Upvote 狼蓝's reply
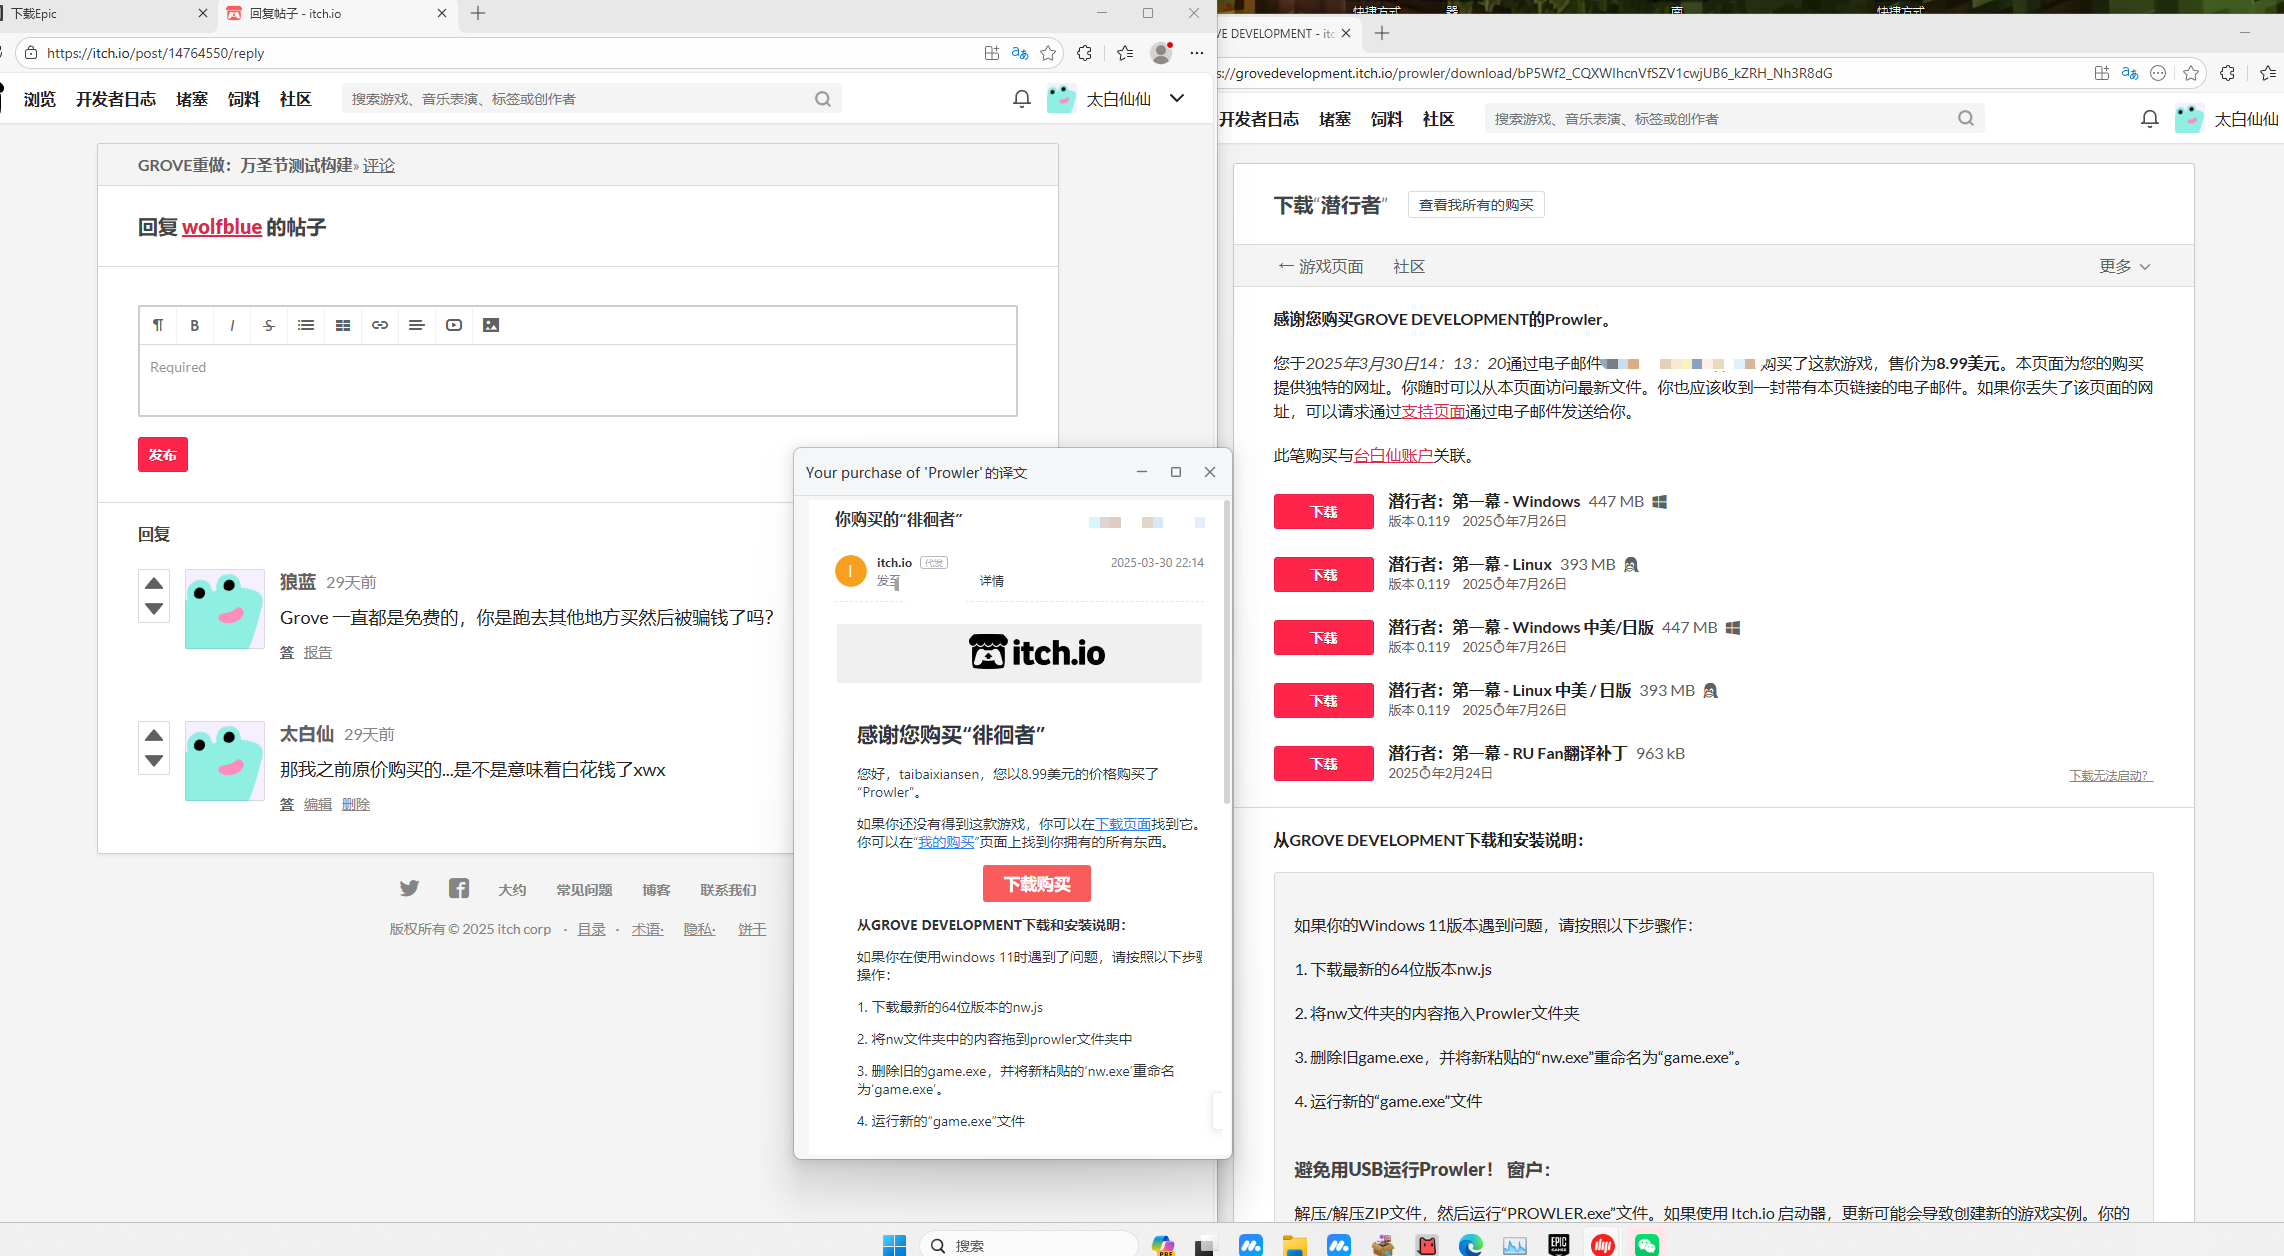The image size is (2284, 1256). (x=154, y=583)
